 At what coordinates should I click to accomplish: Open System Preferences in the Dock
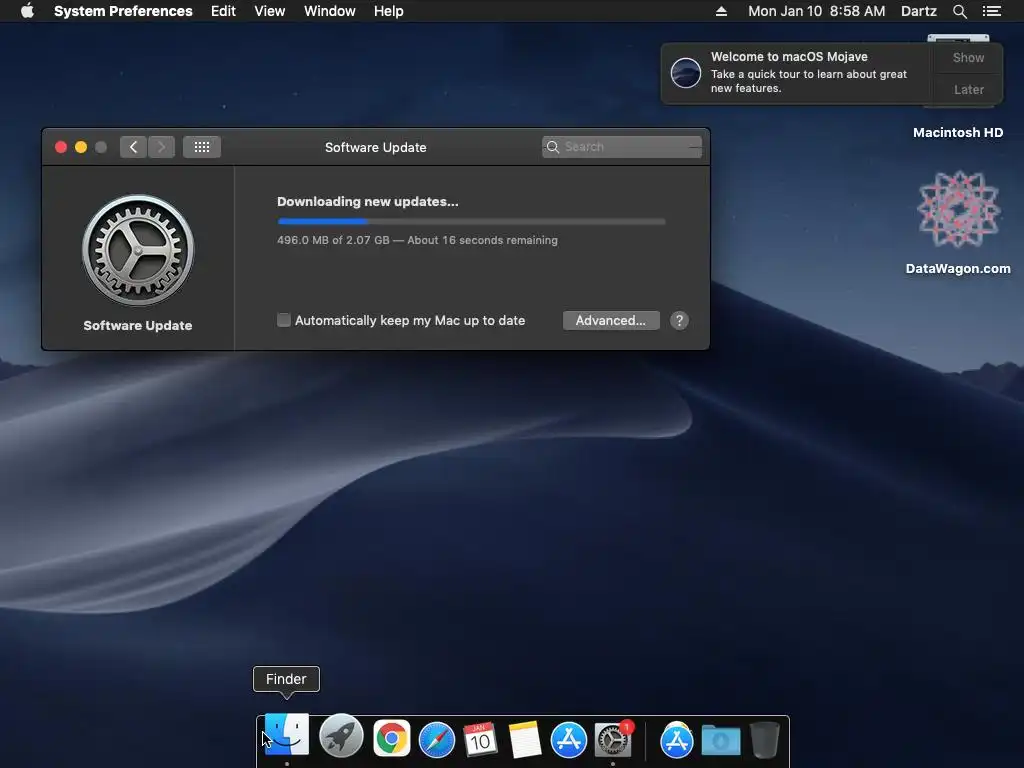tap(613, 739)
